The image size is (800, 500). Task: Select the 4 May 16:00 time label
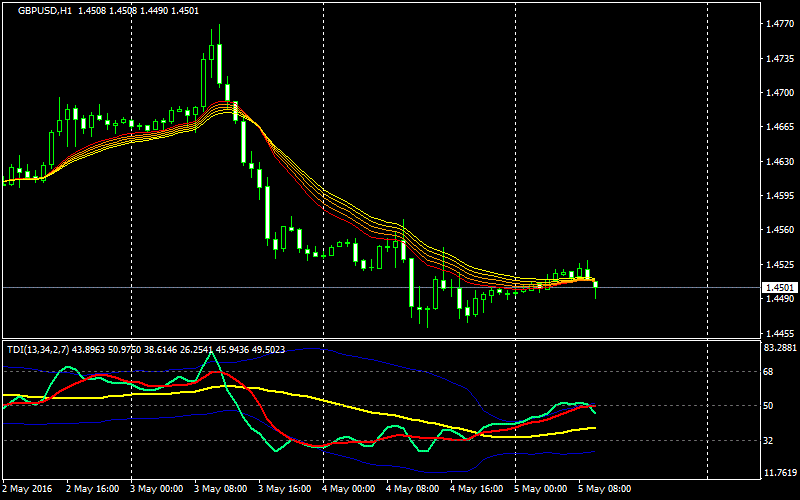tap(477, 489)
